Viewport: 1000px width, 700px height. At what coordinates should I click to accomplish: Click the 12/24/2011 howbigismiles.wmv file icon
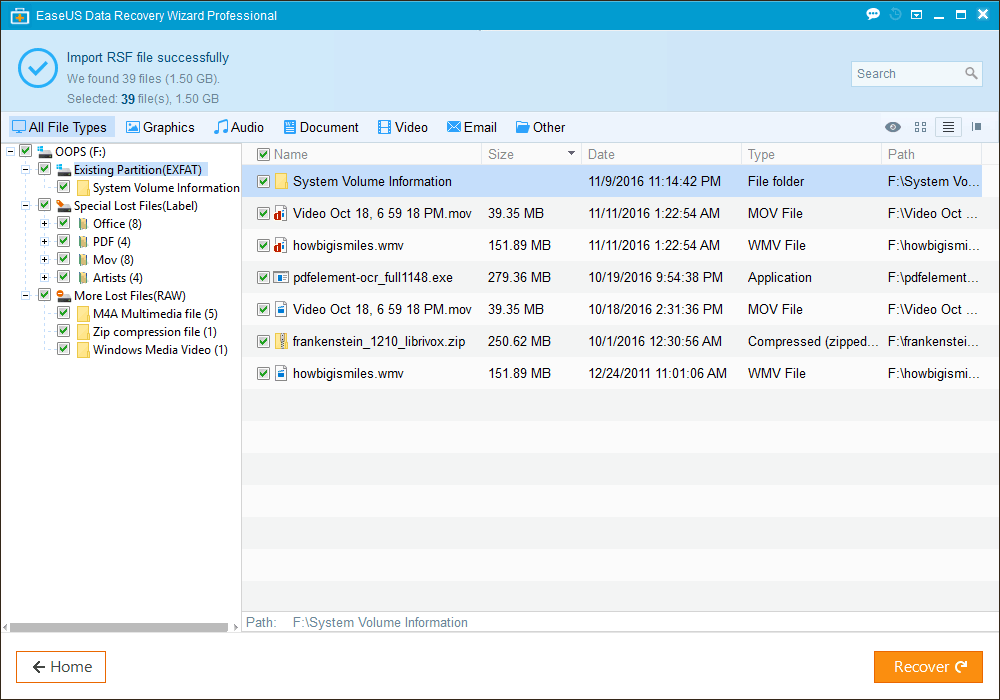(281, 373)
